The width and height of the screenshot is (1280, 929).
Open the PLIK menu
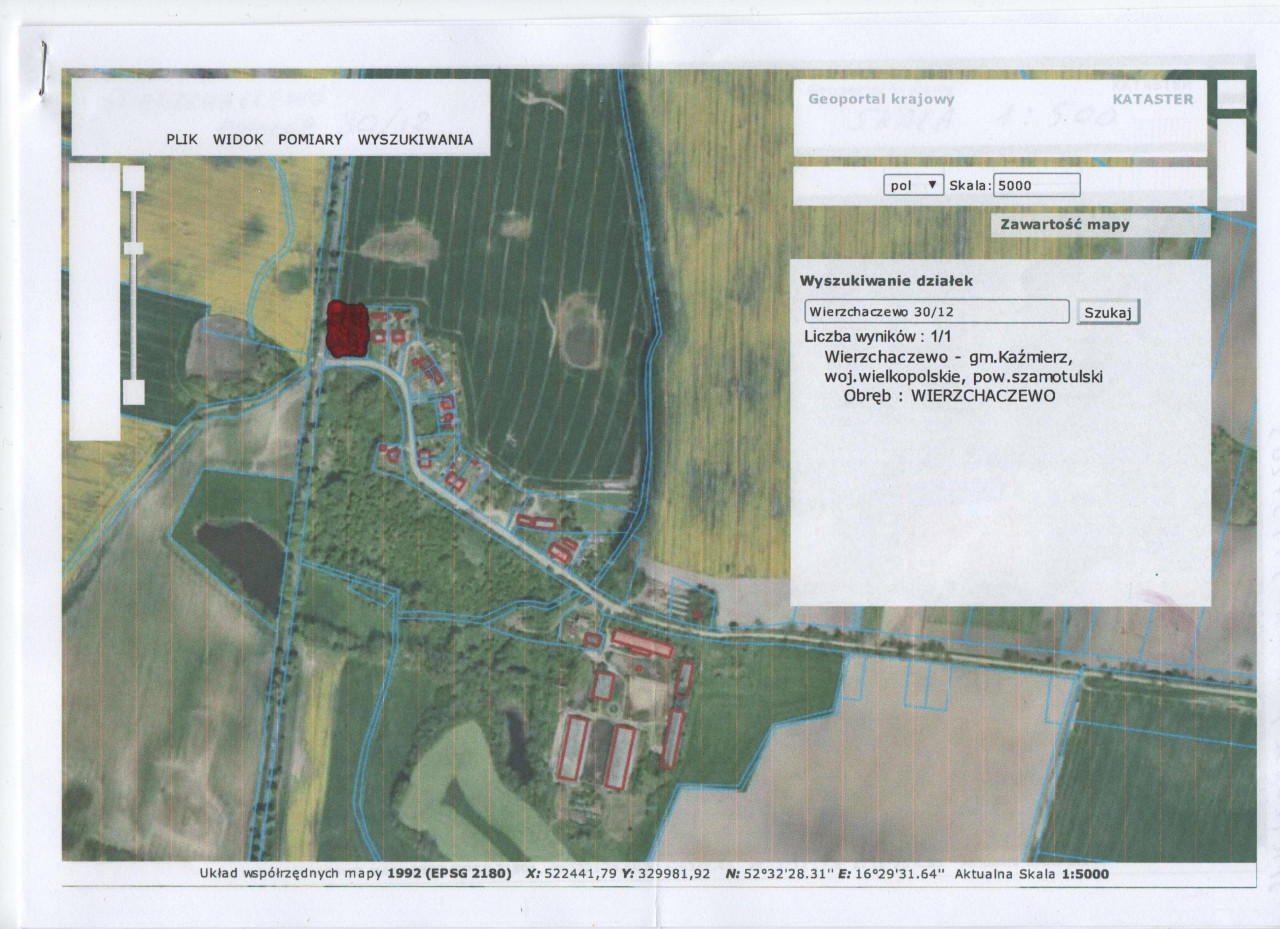(x=183, y=140)
